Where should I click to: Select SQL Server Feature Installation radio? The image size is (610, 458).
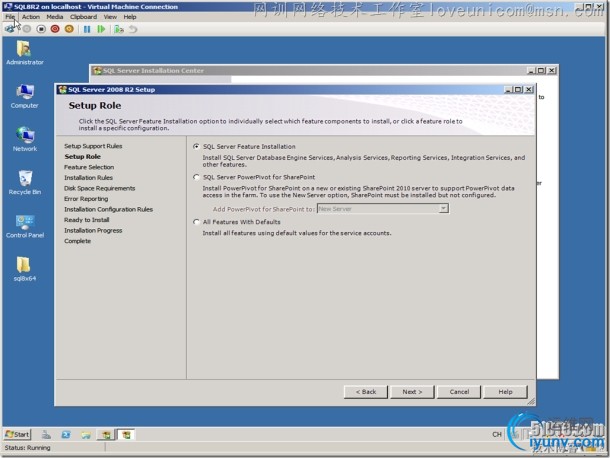point(196,147)
